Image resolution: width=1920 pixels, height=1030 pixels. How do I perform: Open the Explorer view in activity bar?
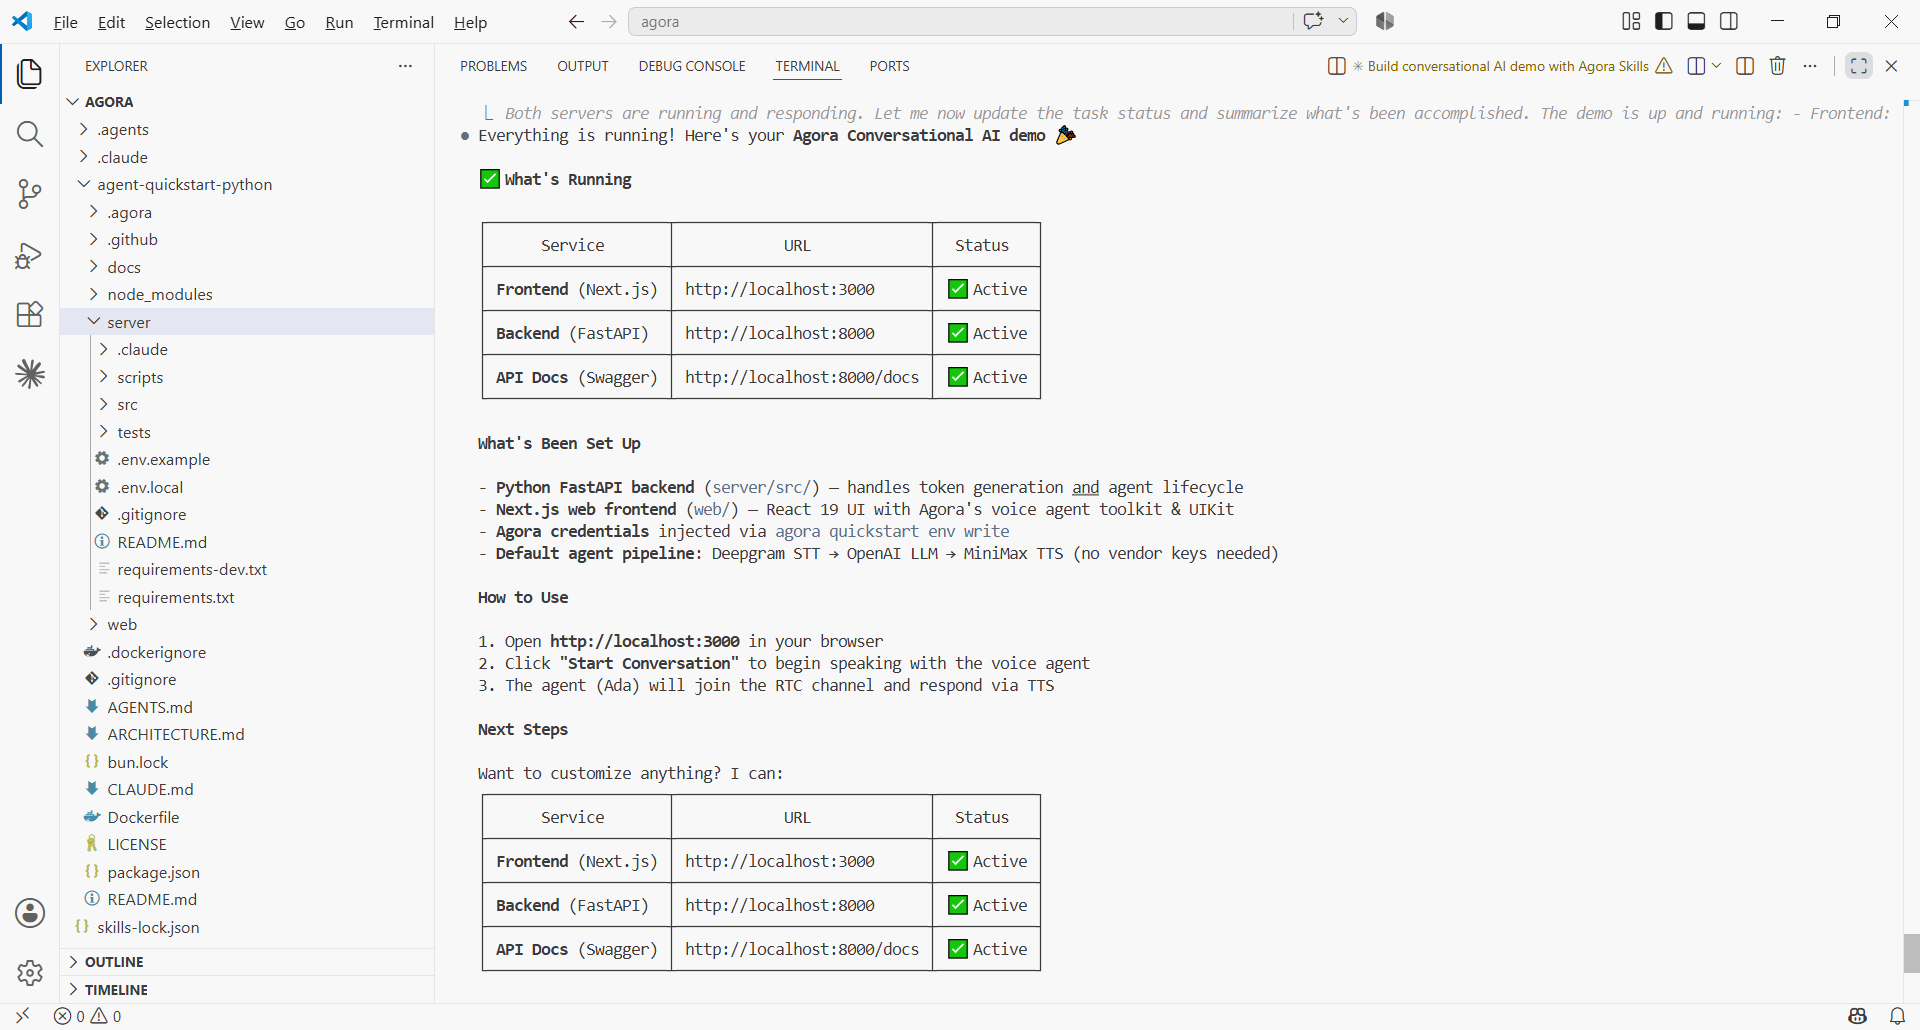pos(30,74)
